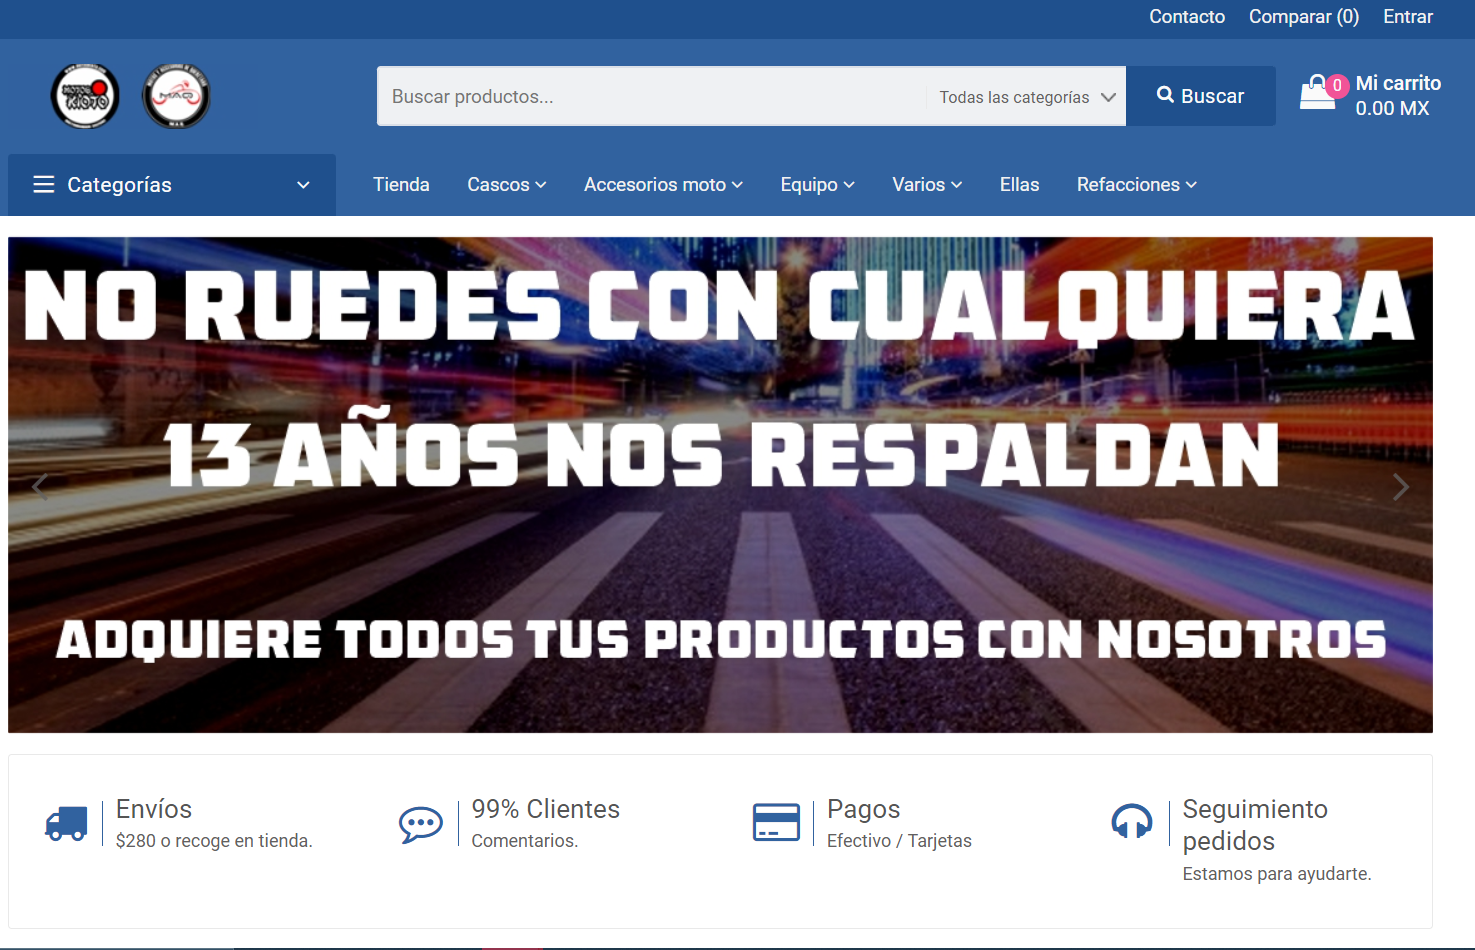Click the Pagos heading
The image size is (1475, 950).
click(864, 809)
